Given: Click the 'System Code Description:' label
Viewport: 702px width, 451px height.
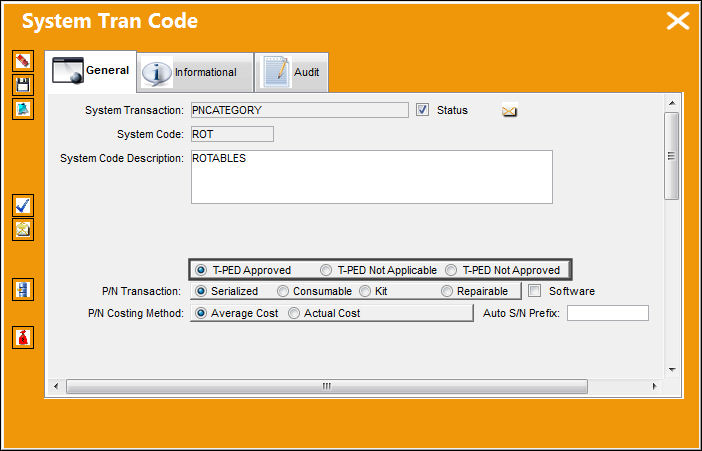Looking at the screenshot, I should [x=122, y=158].
